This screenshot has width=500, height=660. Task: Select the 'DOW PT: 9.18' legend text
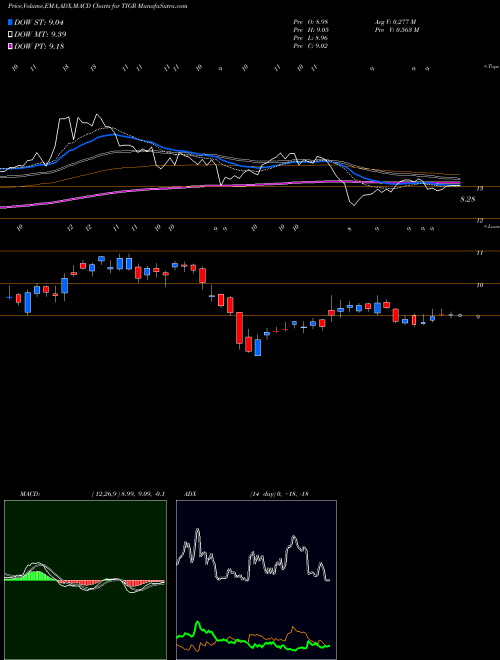[39, 46]
